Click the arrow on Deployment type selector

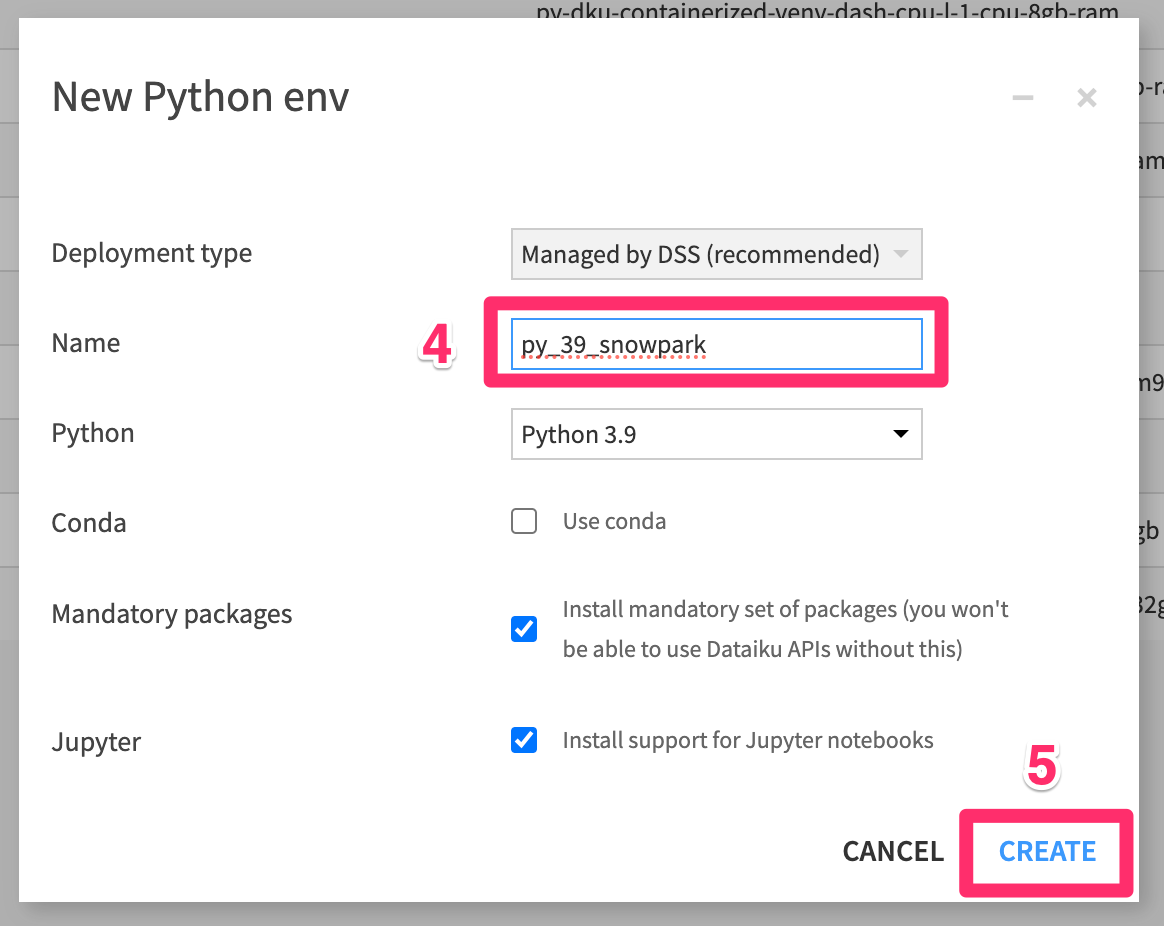click(x=900, y=254)
